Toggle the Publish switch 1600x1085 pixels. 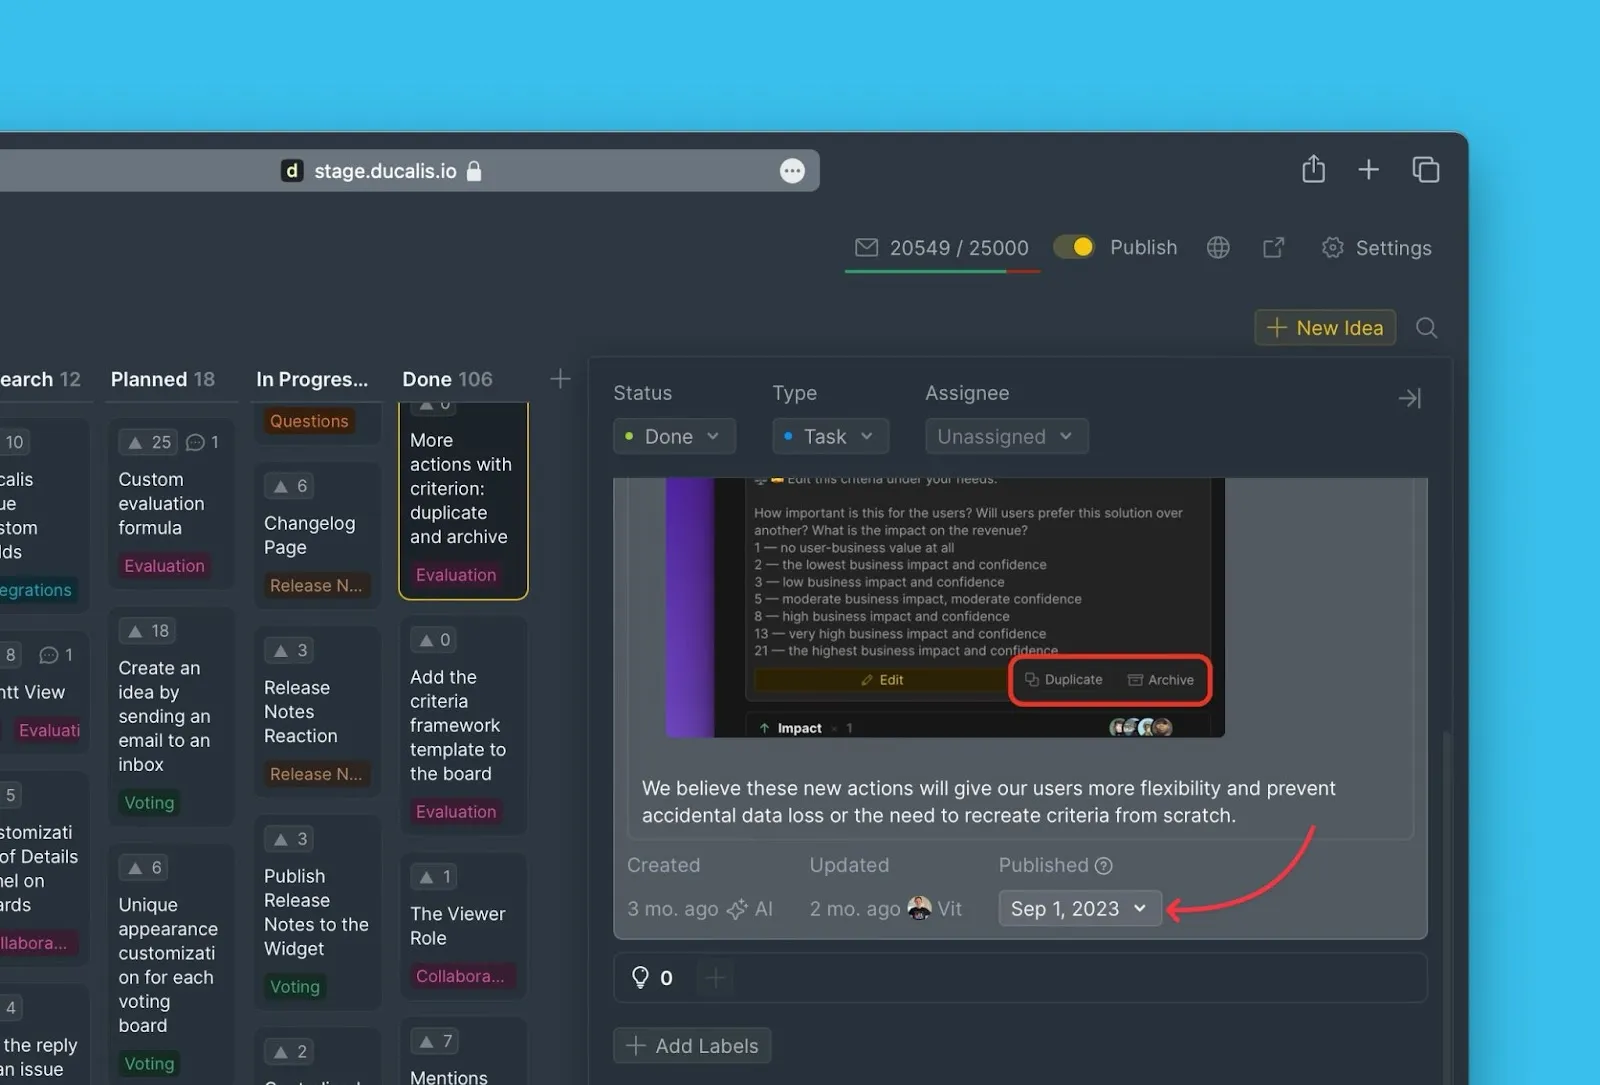[1074, 247]
